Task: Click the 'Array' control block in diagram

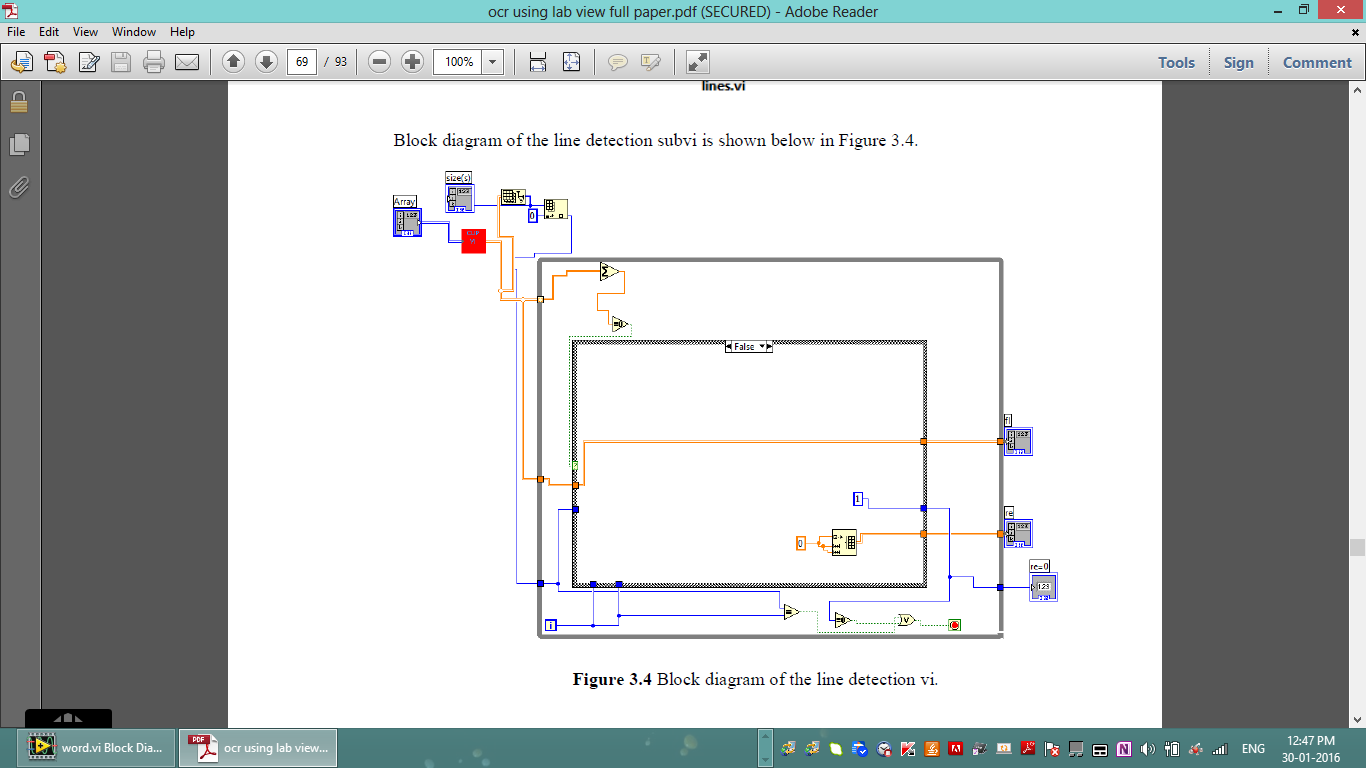Action: (x=407, y=222)
